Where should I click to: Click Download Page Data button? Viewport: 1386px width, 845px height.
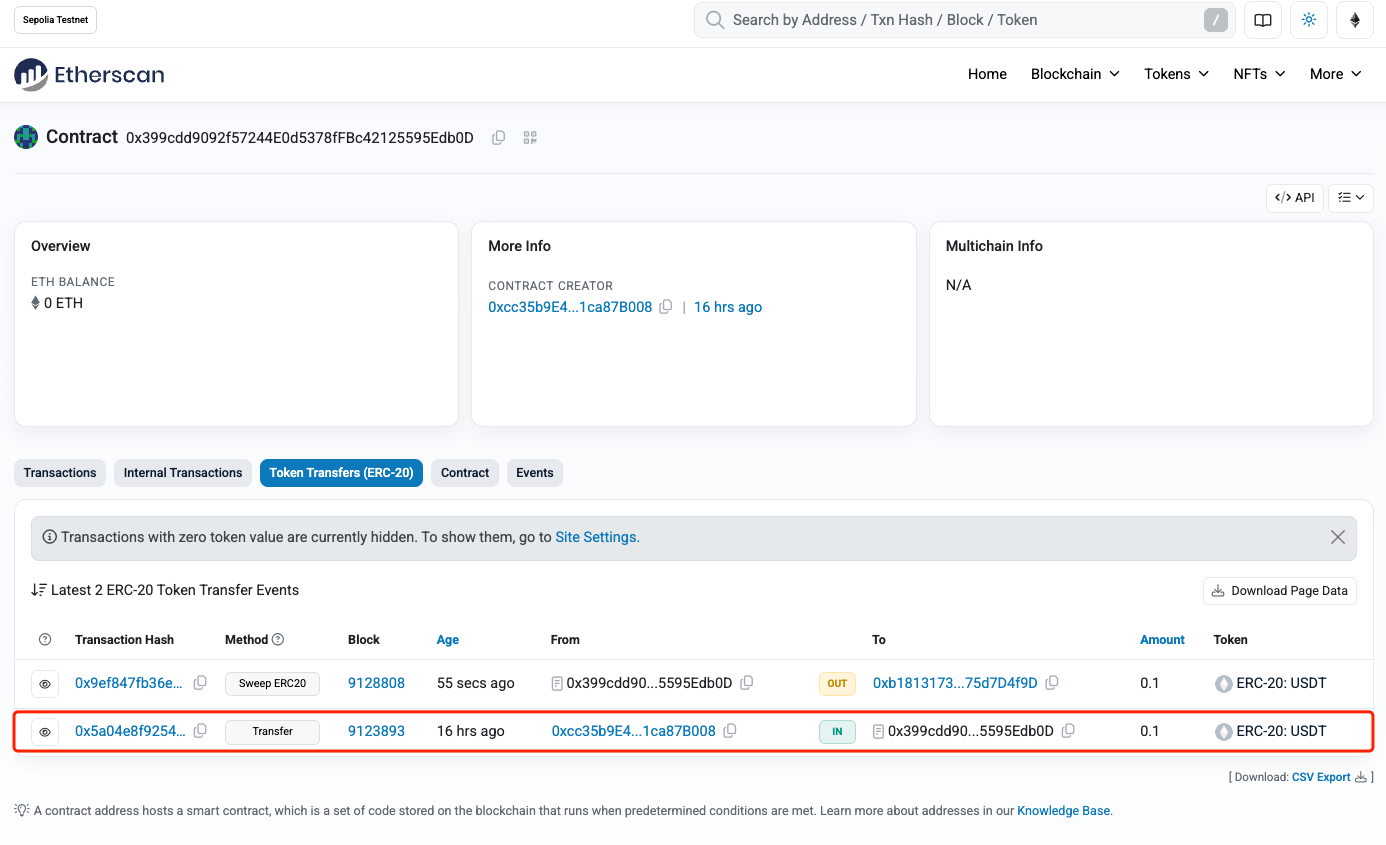point(1280,591)
